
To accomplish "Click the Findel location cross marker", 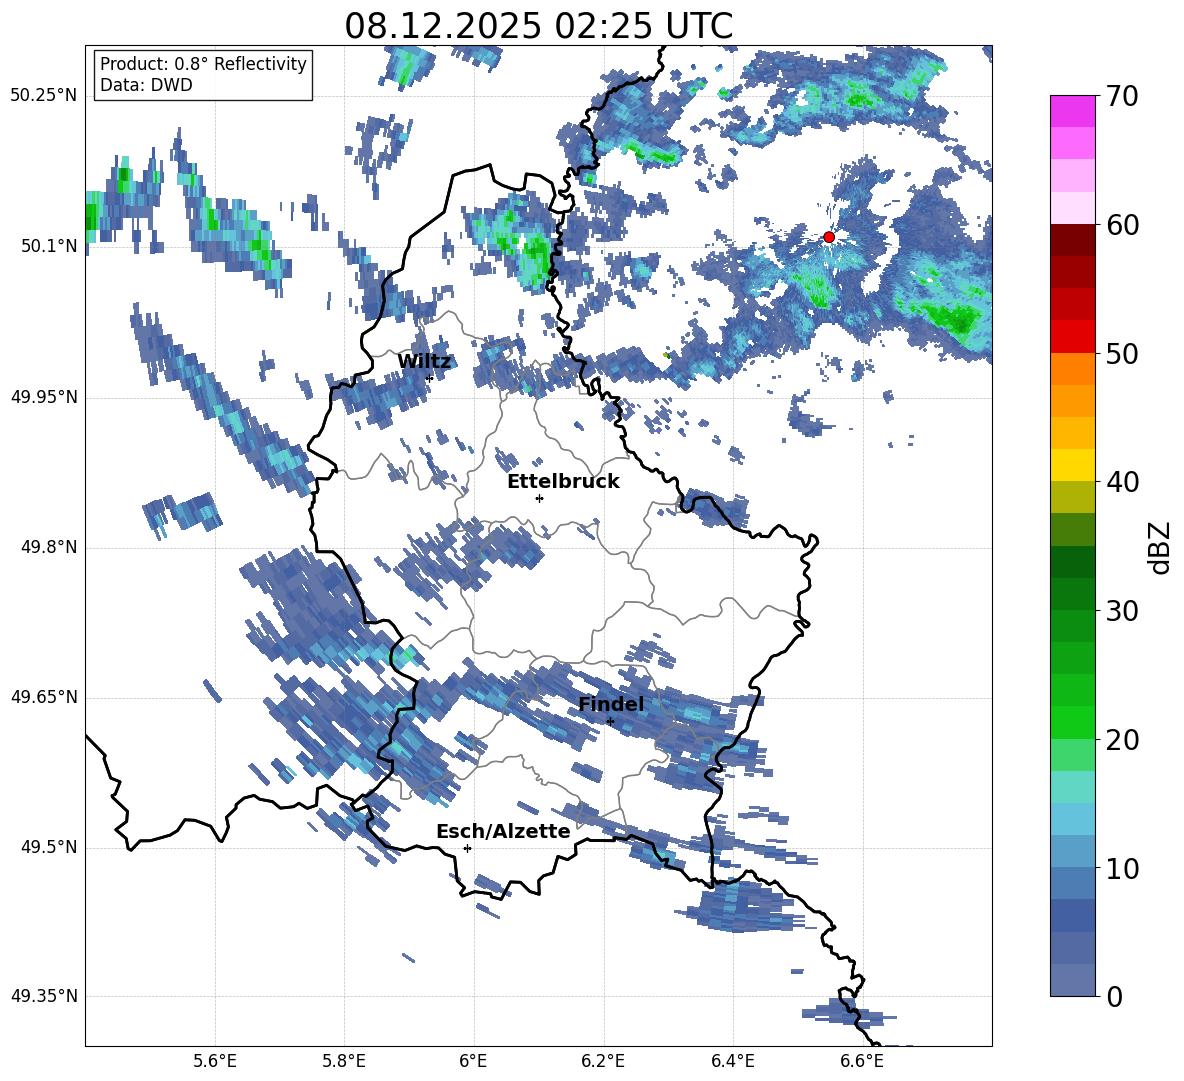I will pyautogui.click(x=610, y=722).
